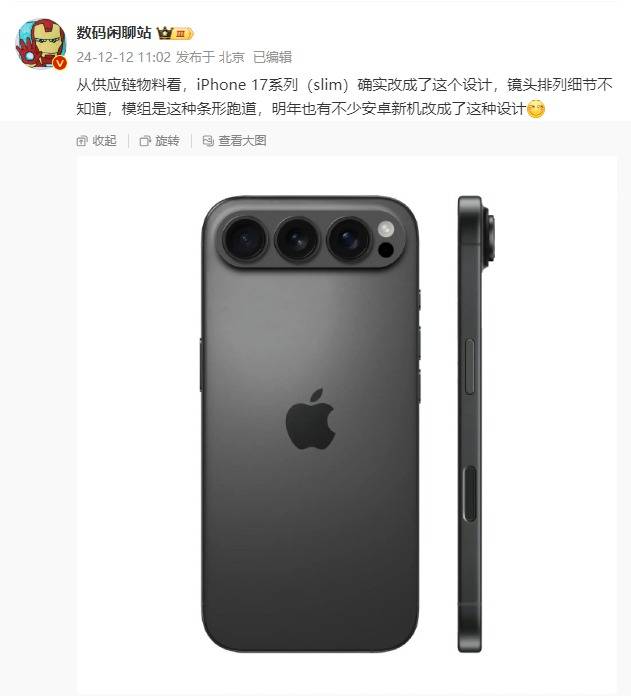Rotate the image with 旋转

point(159,141)
